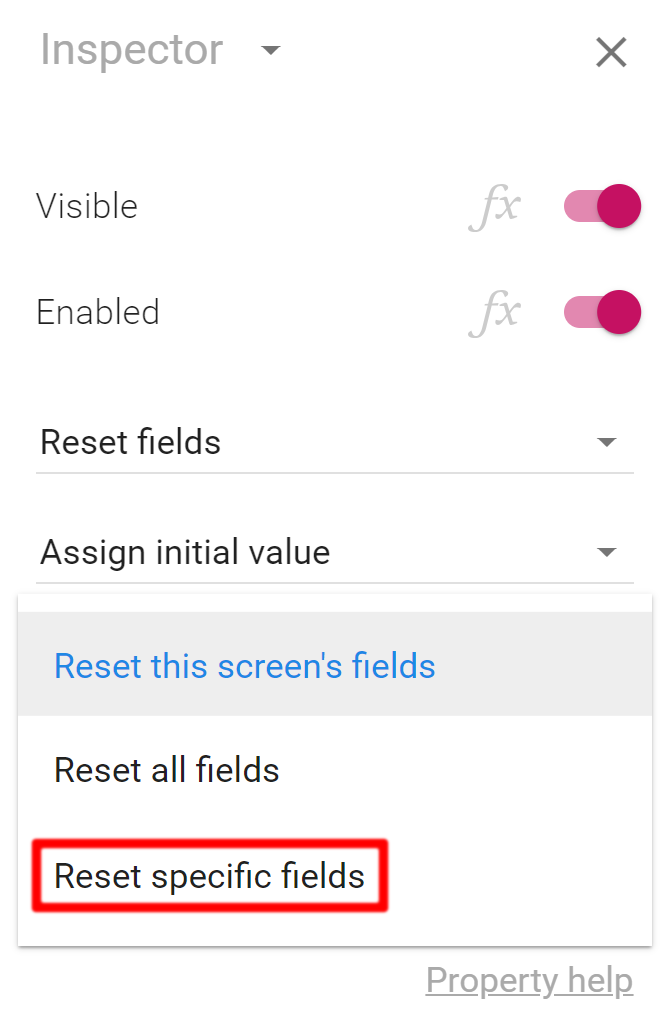This screenshot has height=1036, width=668.
Task: Click the fx formula icon for Visible
Action: pyautogui.click(x=495, y=207)
